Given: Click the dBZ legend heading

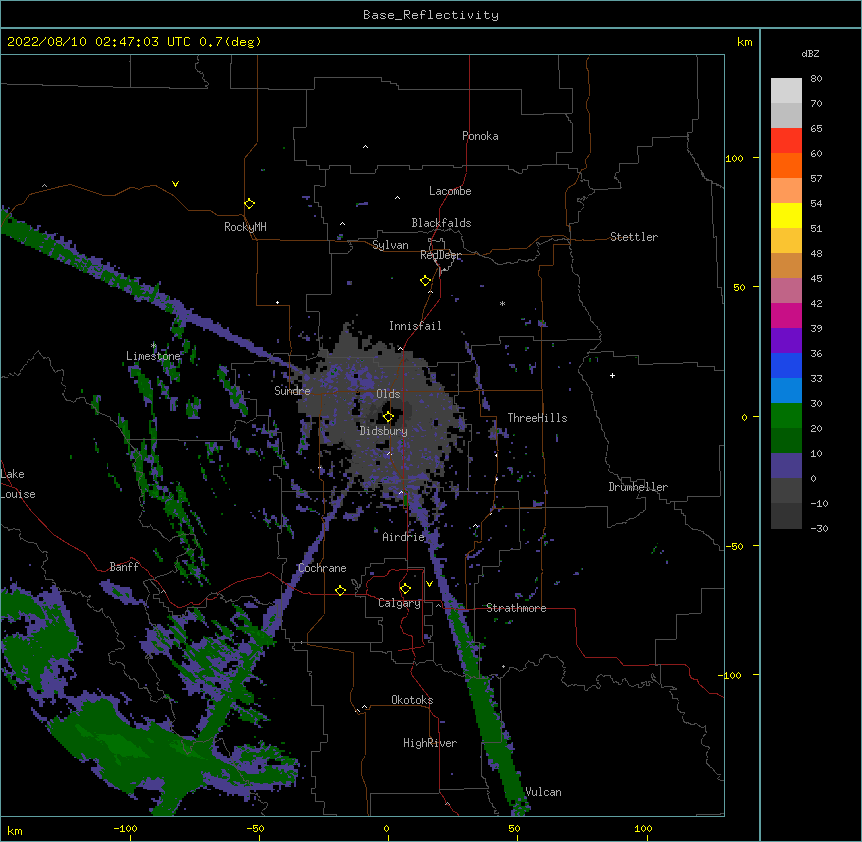Looking at the screenshot, I should click(810, 54).
